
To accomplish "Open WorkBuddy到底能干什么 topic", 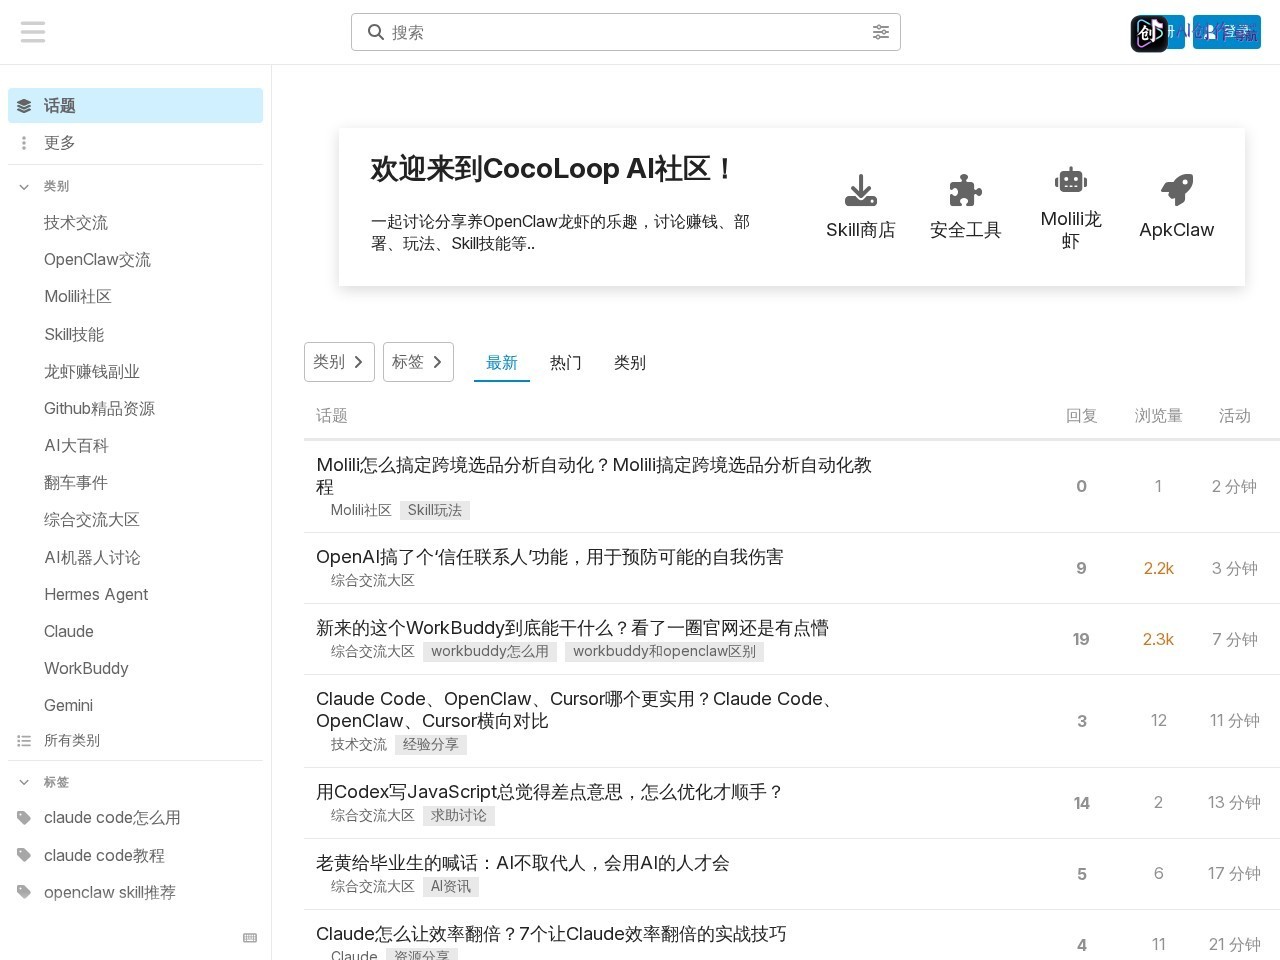I will [572, 628].
